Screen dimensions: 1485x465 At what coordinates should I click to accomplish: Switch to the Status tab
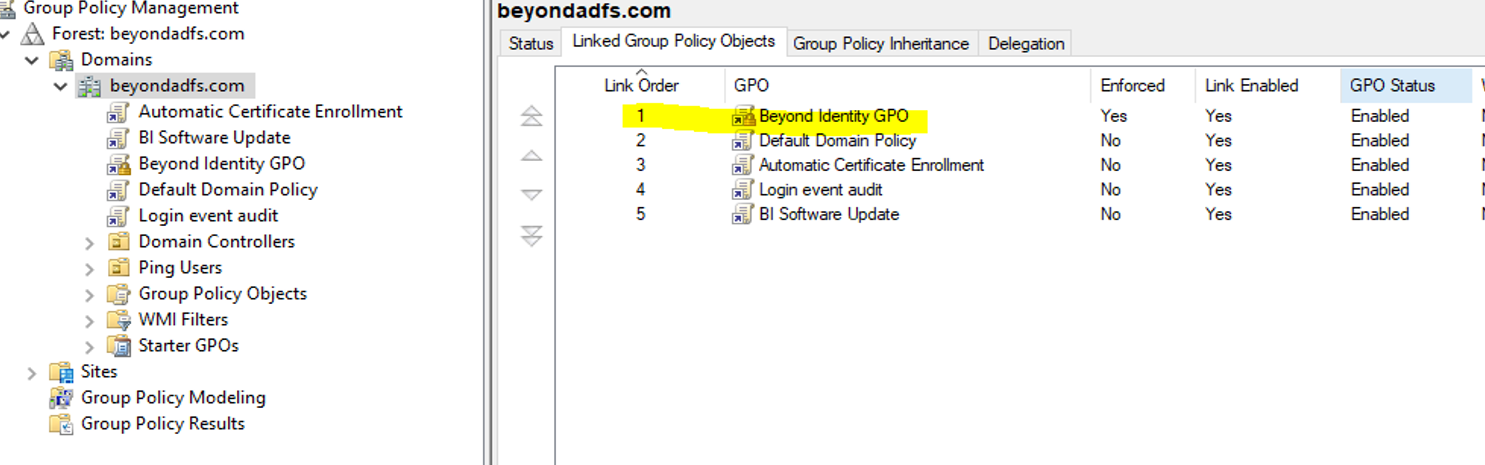(530, 43)
